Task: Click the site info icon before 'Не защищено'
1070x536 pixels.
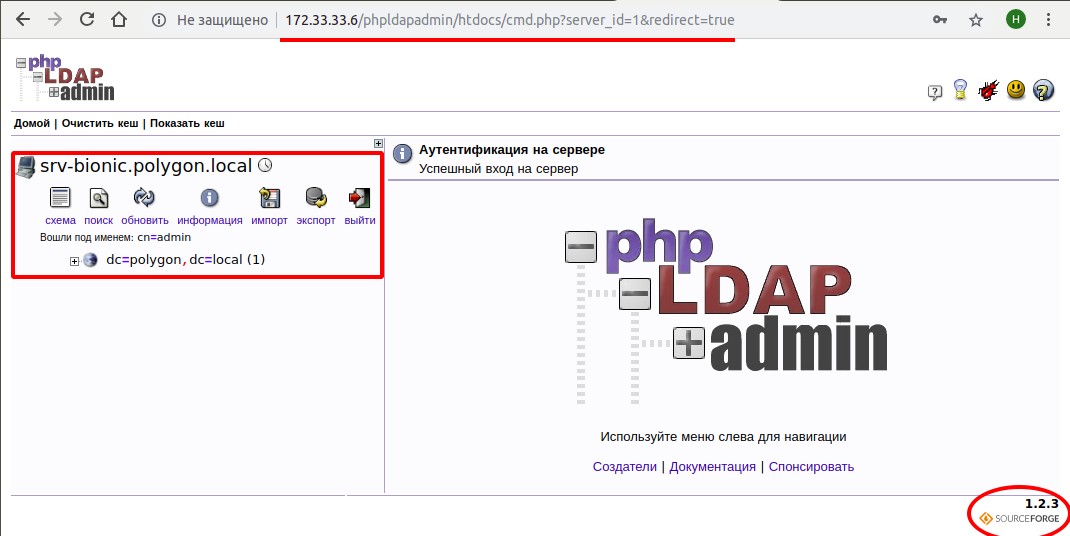Action: (159, 20)
